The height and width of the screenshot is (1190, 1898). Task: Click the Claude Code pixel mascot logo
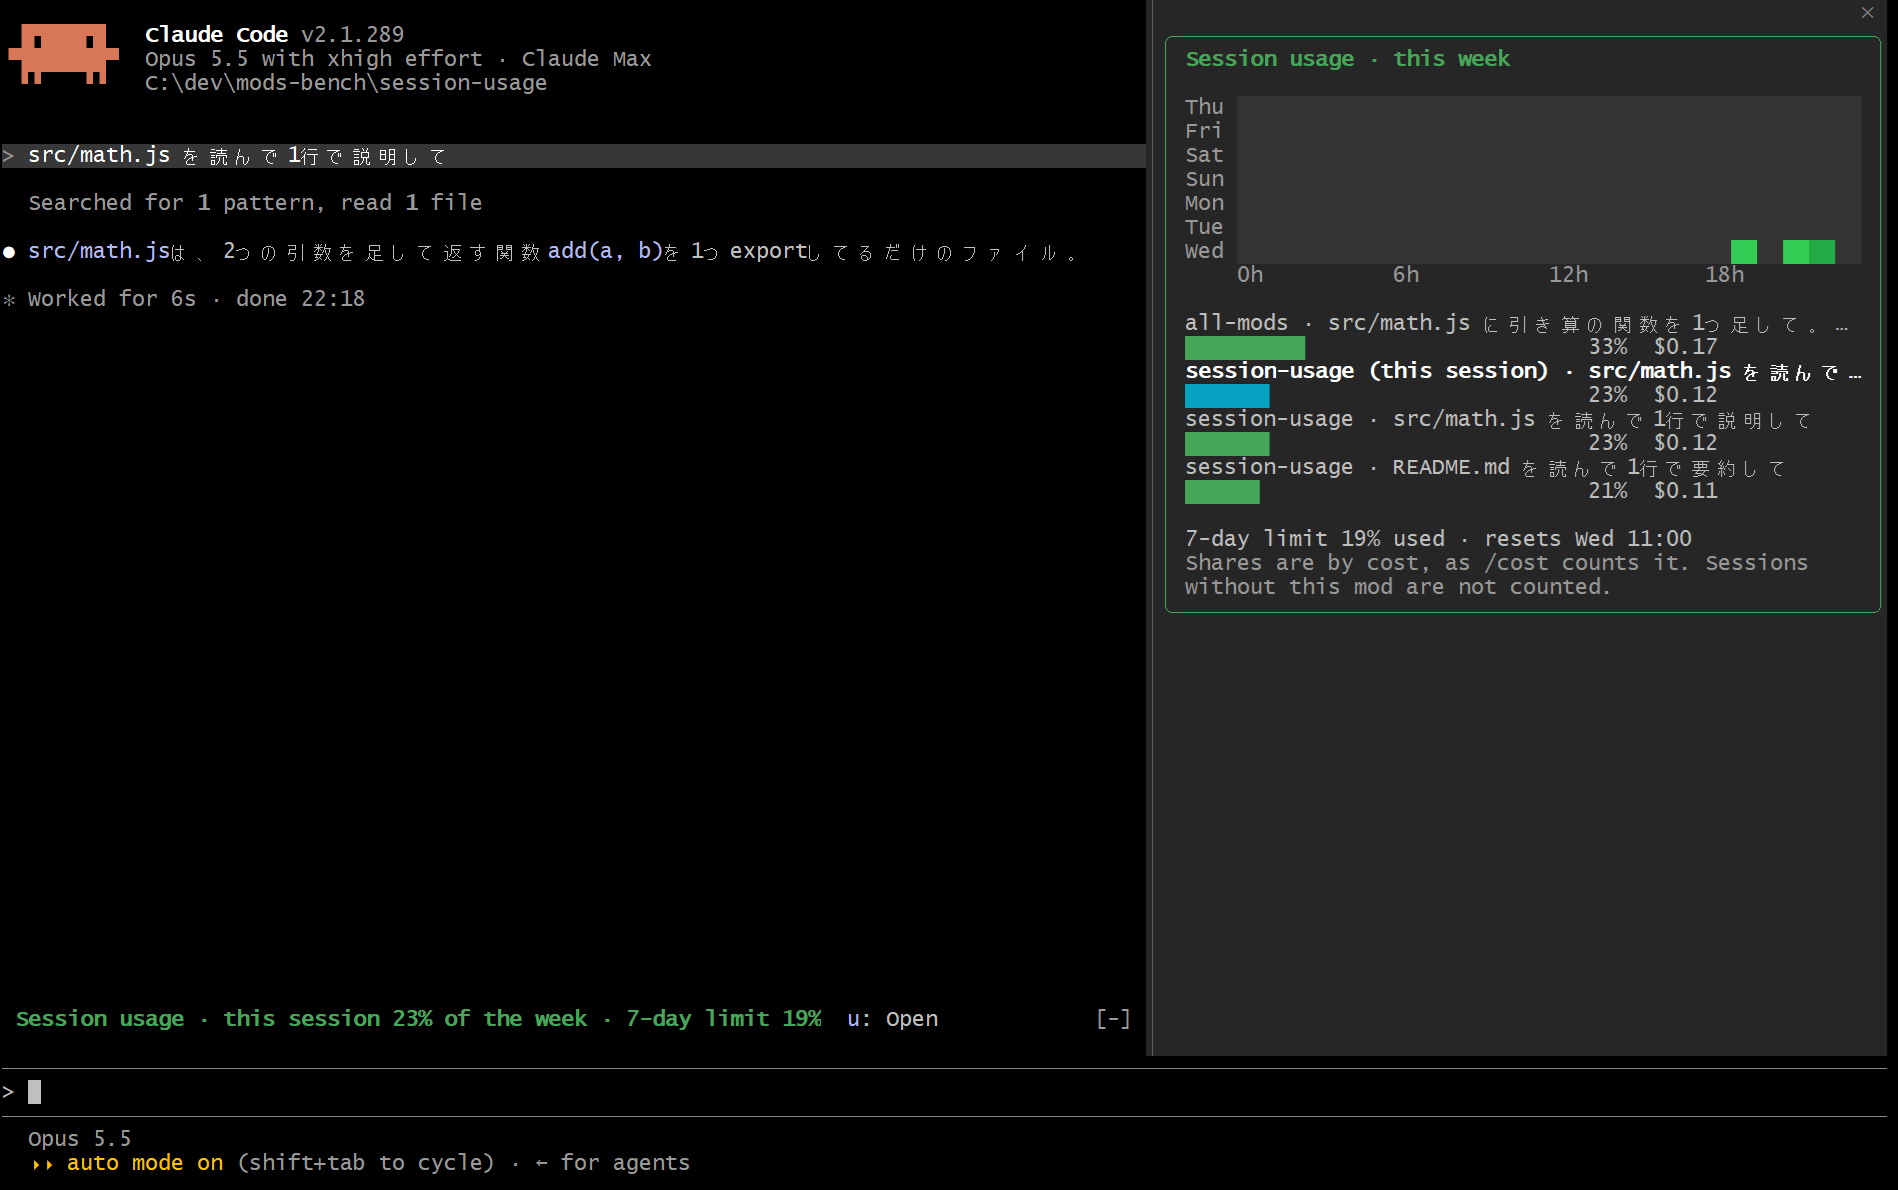(x=63, y=54)
